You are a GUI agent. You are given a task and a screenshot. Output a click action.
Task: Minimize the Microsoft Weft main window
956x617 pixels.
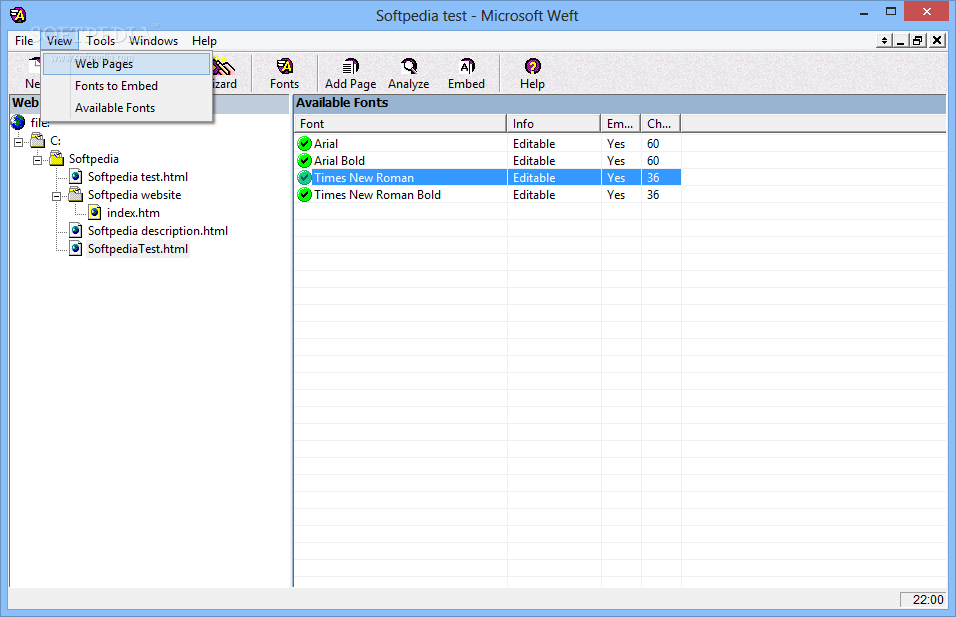[863, 13]
